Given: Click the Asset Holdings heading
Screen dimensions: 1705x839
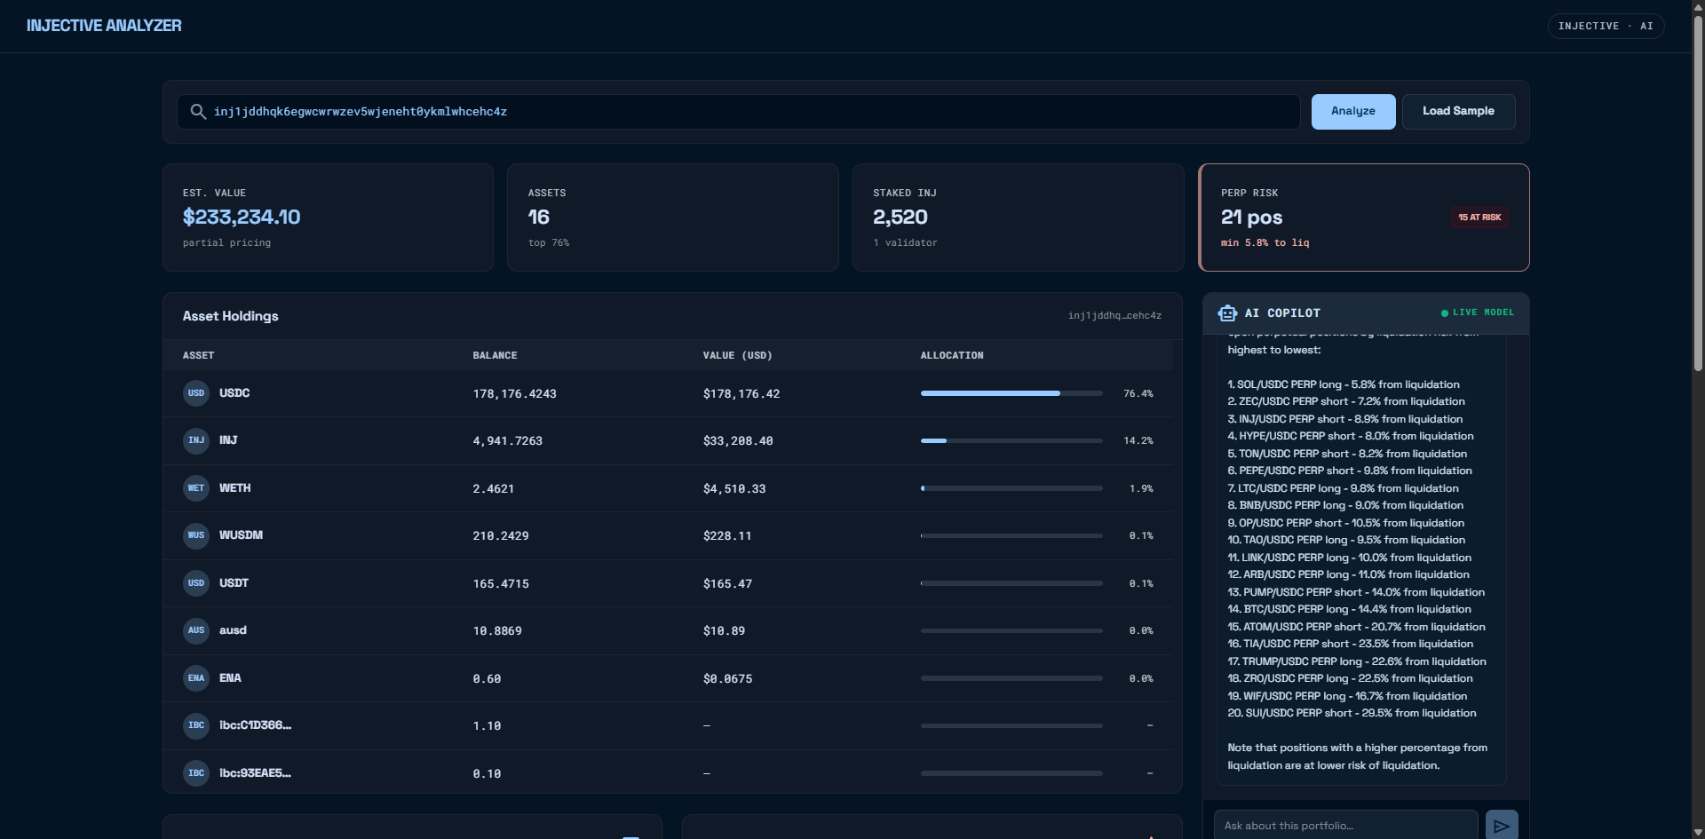Looking at the screenshot, I should click(231, 316).
